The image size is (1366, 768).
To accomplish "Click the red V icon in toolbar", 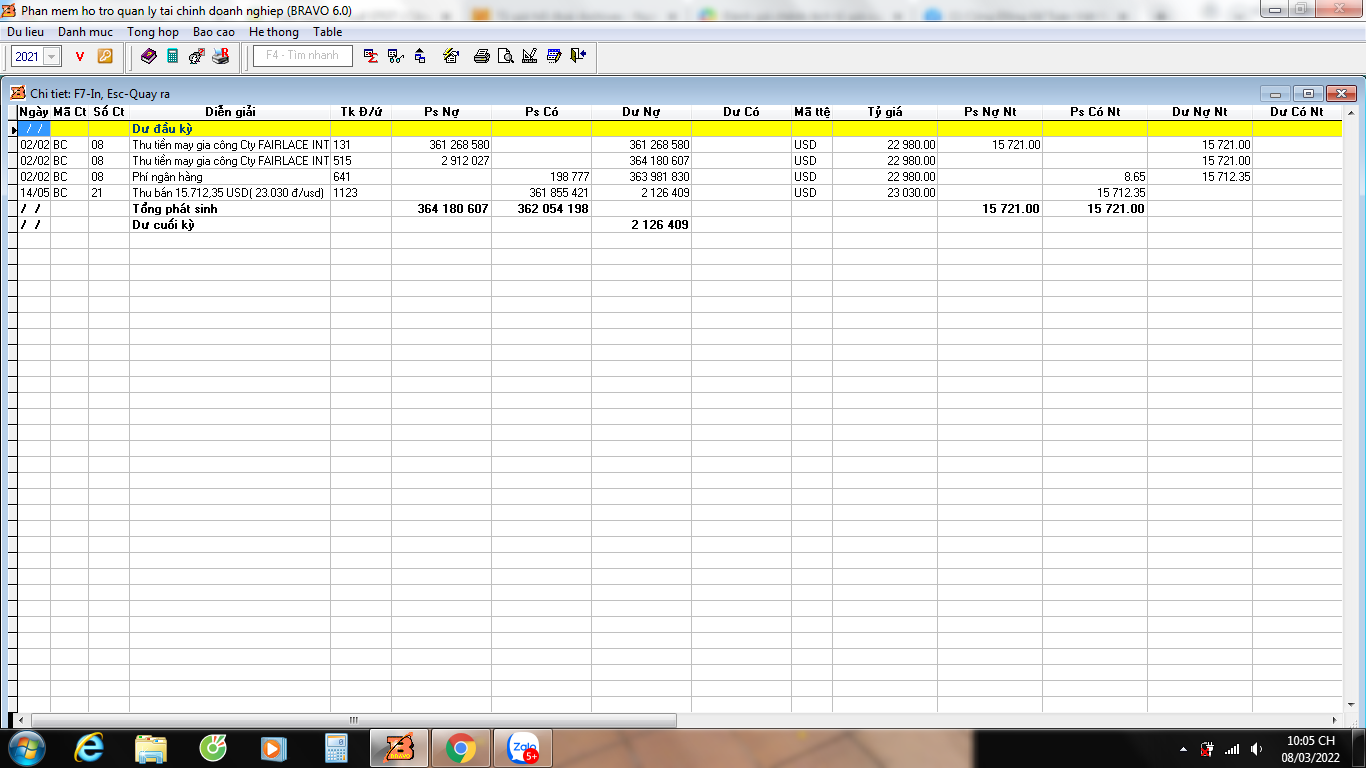I will 80,56.
